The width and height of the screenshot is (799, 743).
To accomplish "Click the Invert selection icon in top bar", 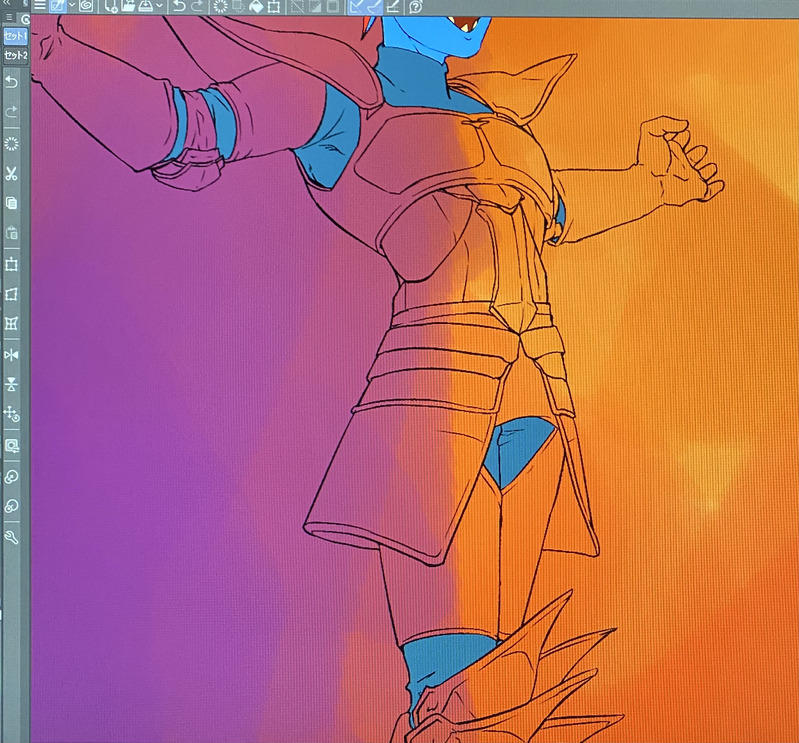I will (x=315, y=7).
